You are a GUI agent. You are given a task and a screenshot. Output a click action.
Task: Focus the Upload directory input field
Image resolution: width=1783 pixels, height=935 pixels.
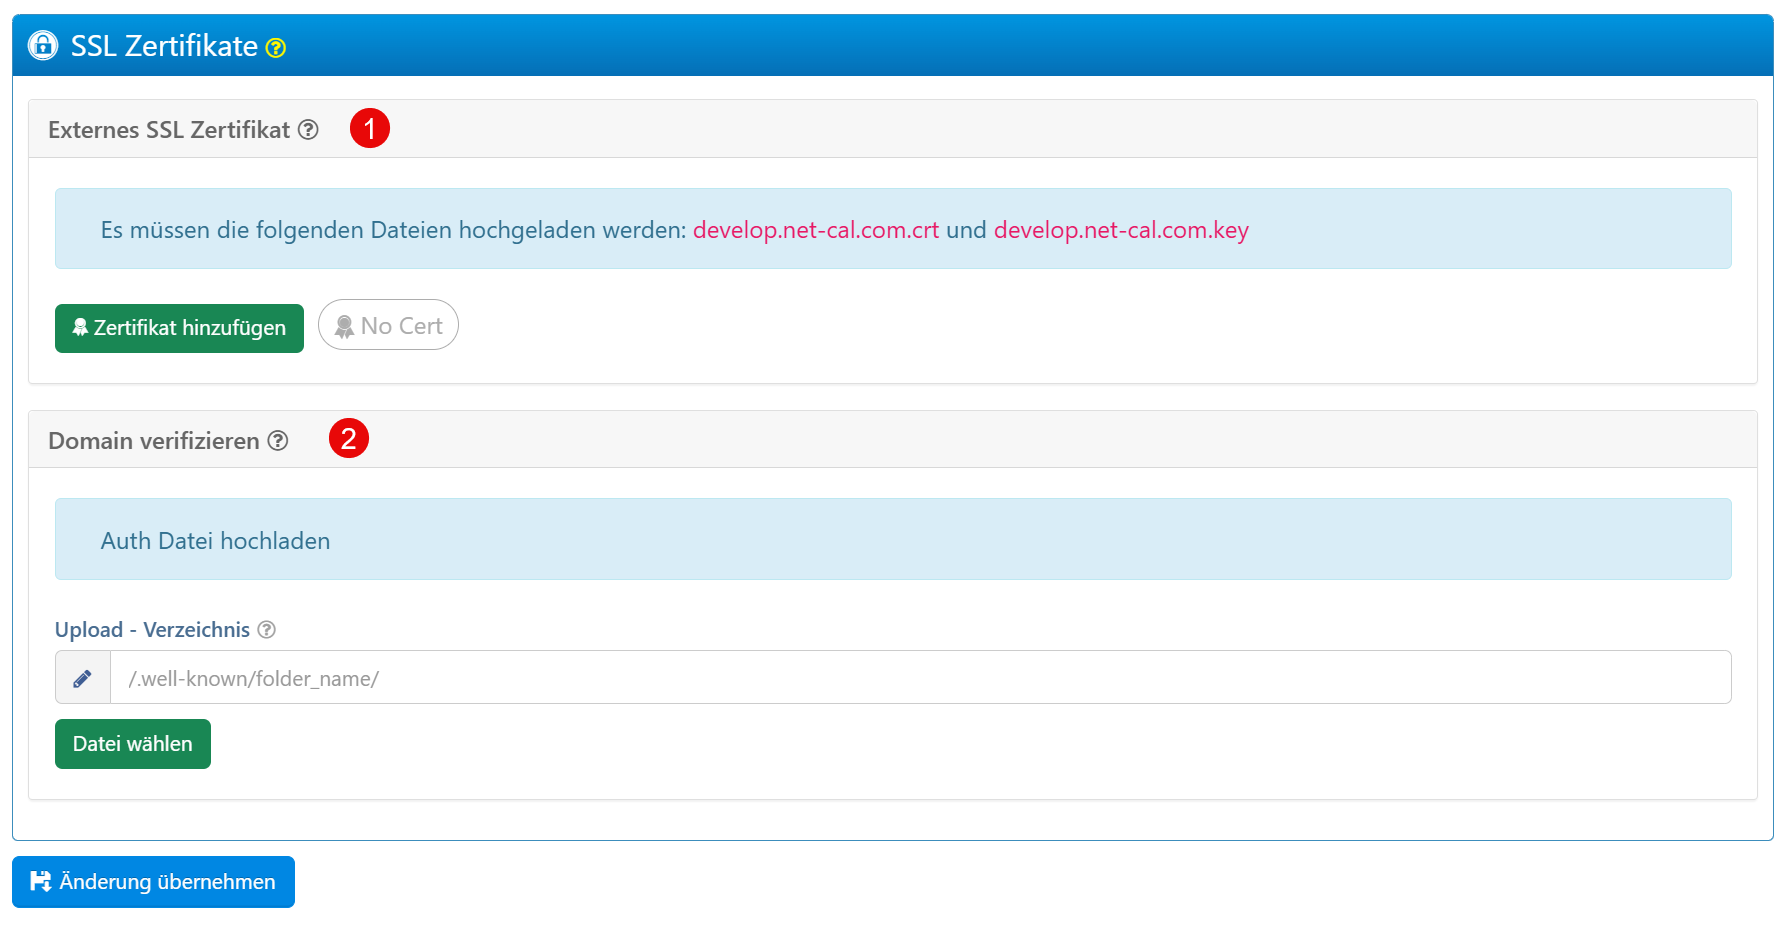click(x=920, y=678)
